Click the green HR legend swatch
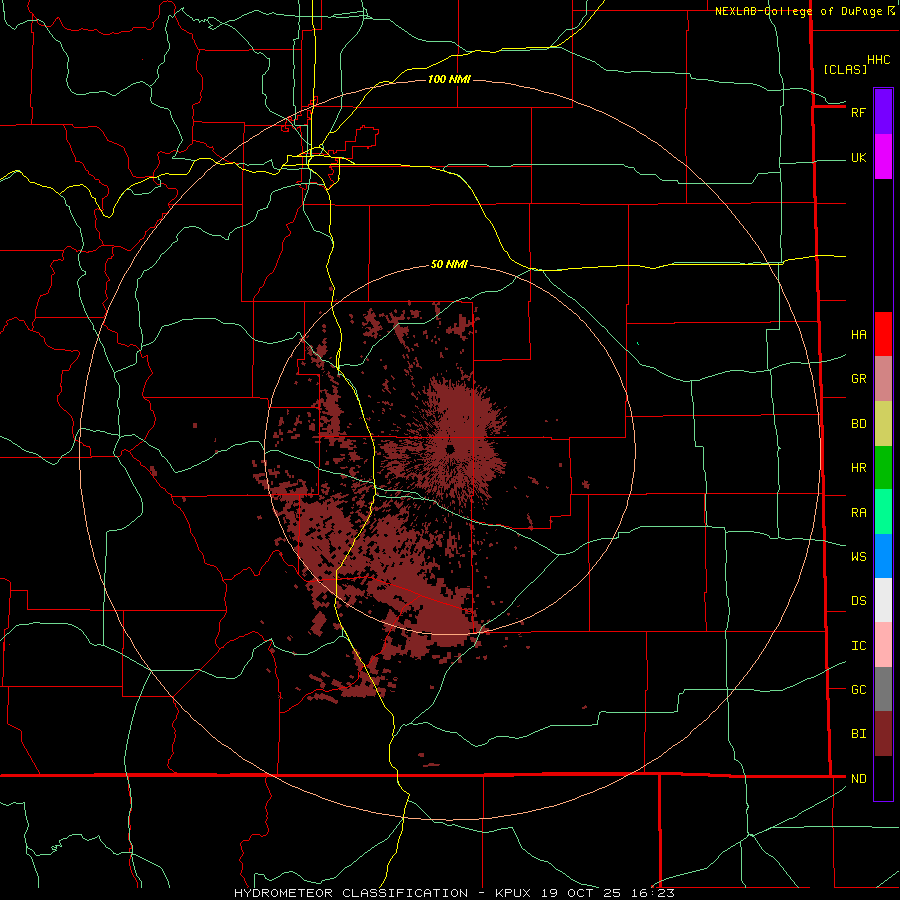This screenshot has width=900, height=900. point(883,468)
